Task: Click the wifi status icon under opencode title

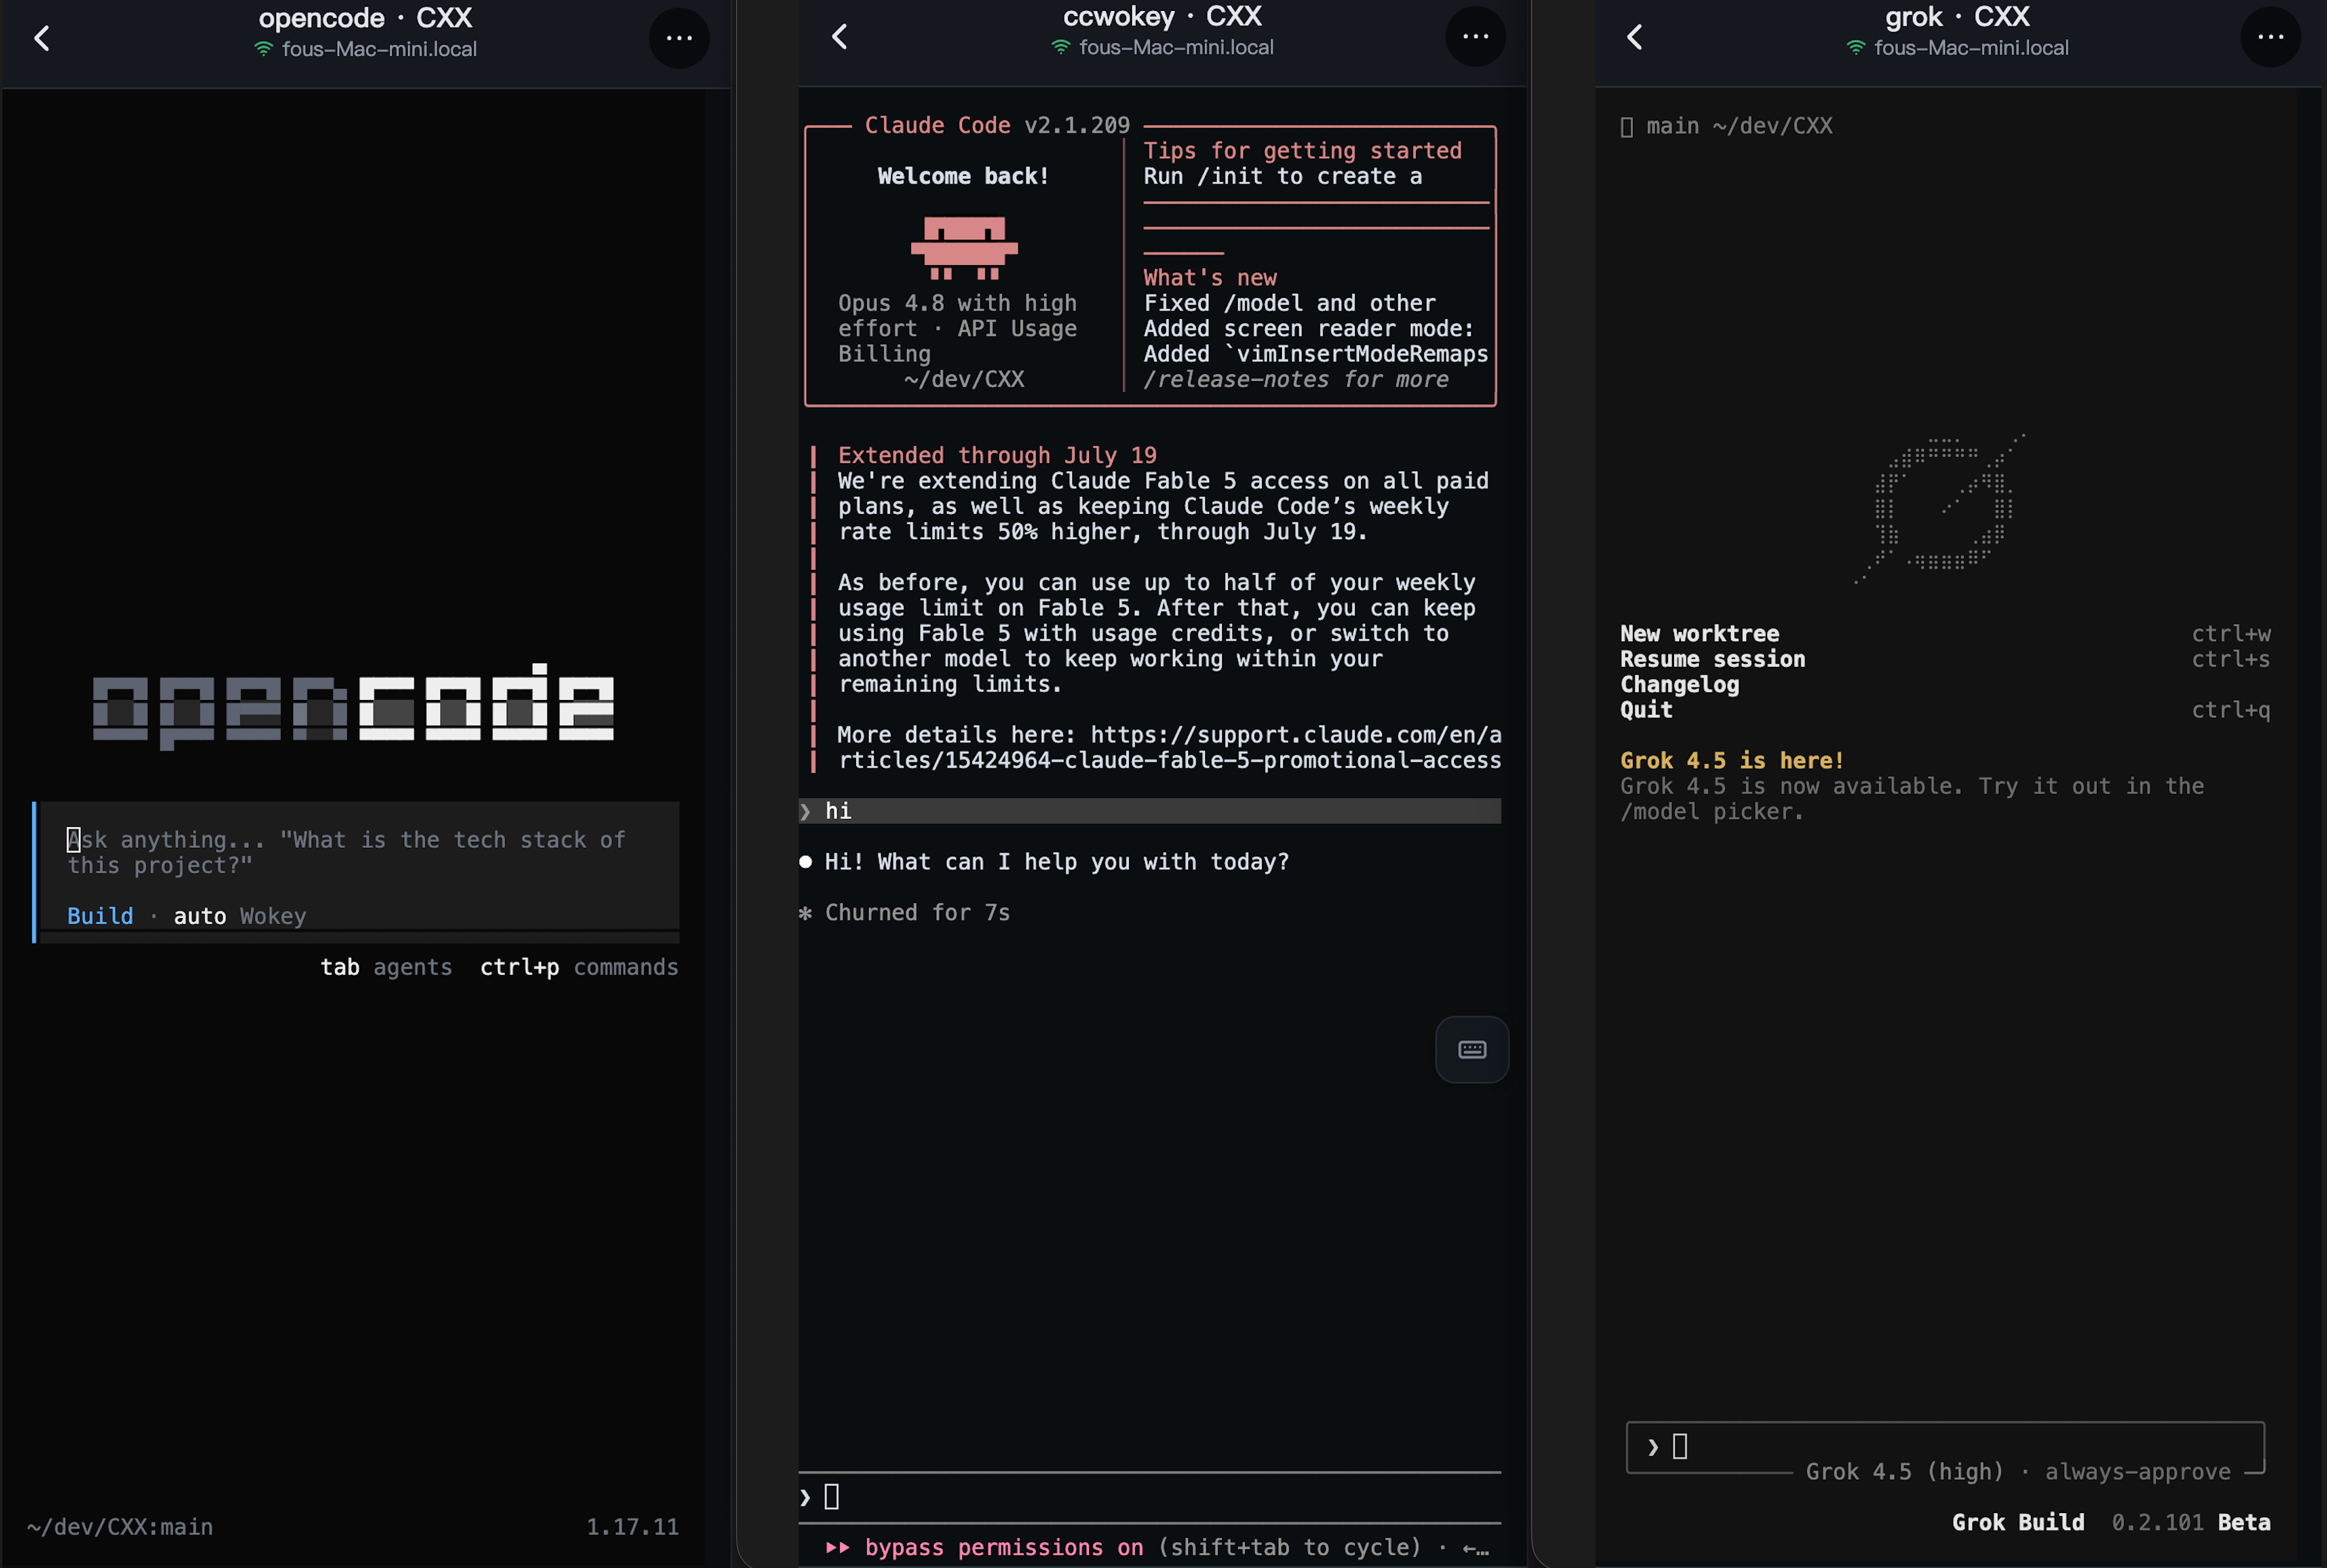Action: pyautogui.click(x=264, y=49)
